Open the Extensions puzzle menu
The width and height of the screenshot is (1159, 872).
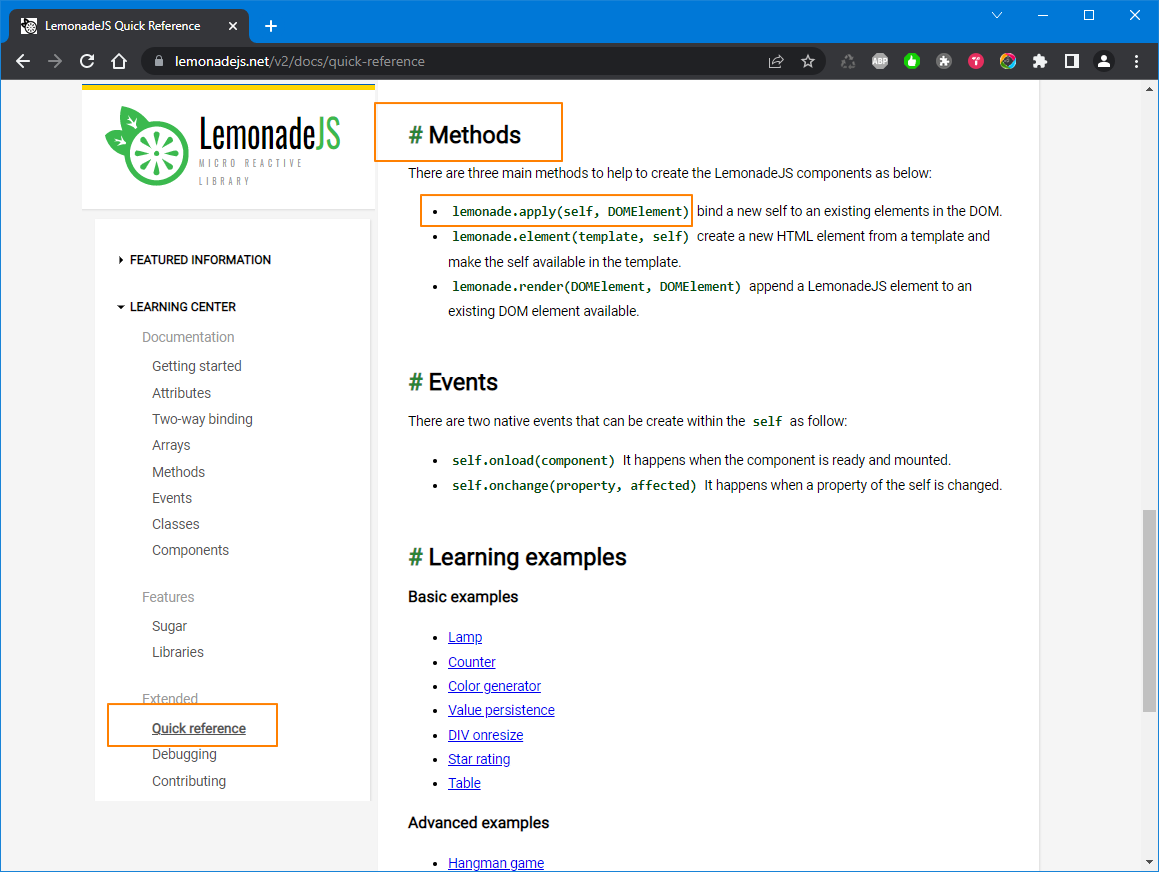point(1040,61)
